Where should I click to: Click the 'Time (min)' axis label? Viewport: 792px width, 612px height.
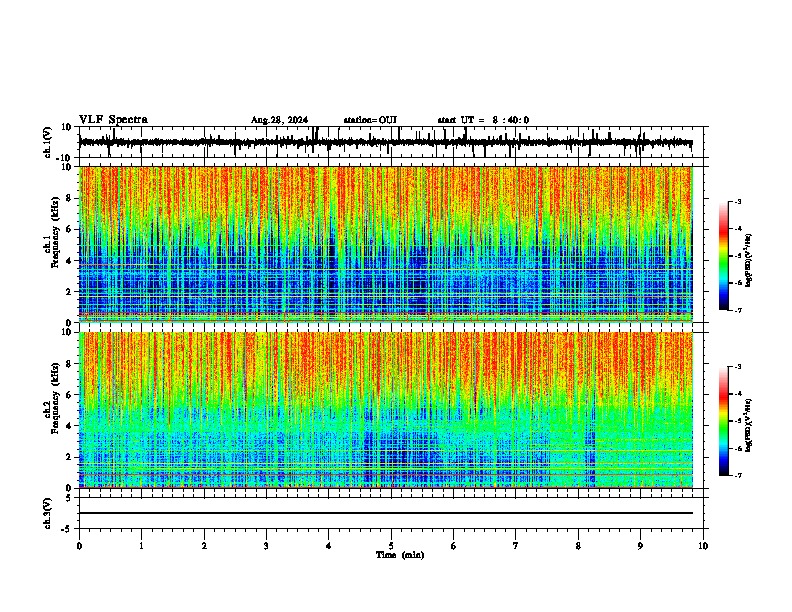pyautogui.click(x=400, y=555)
